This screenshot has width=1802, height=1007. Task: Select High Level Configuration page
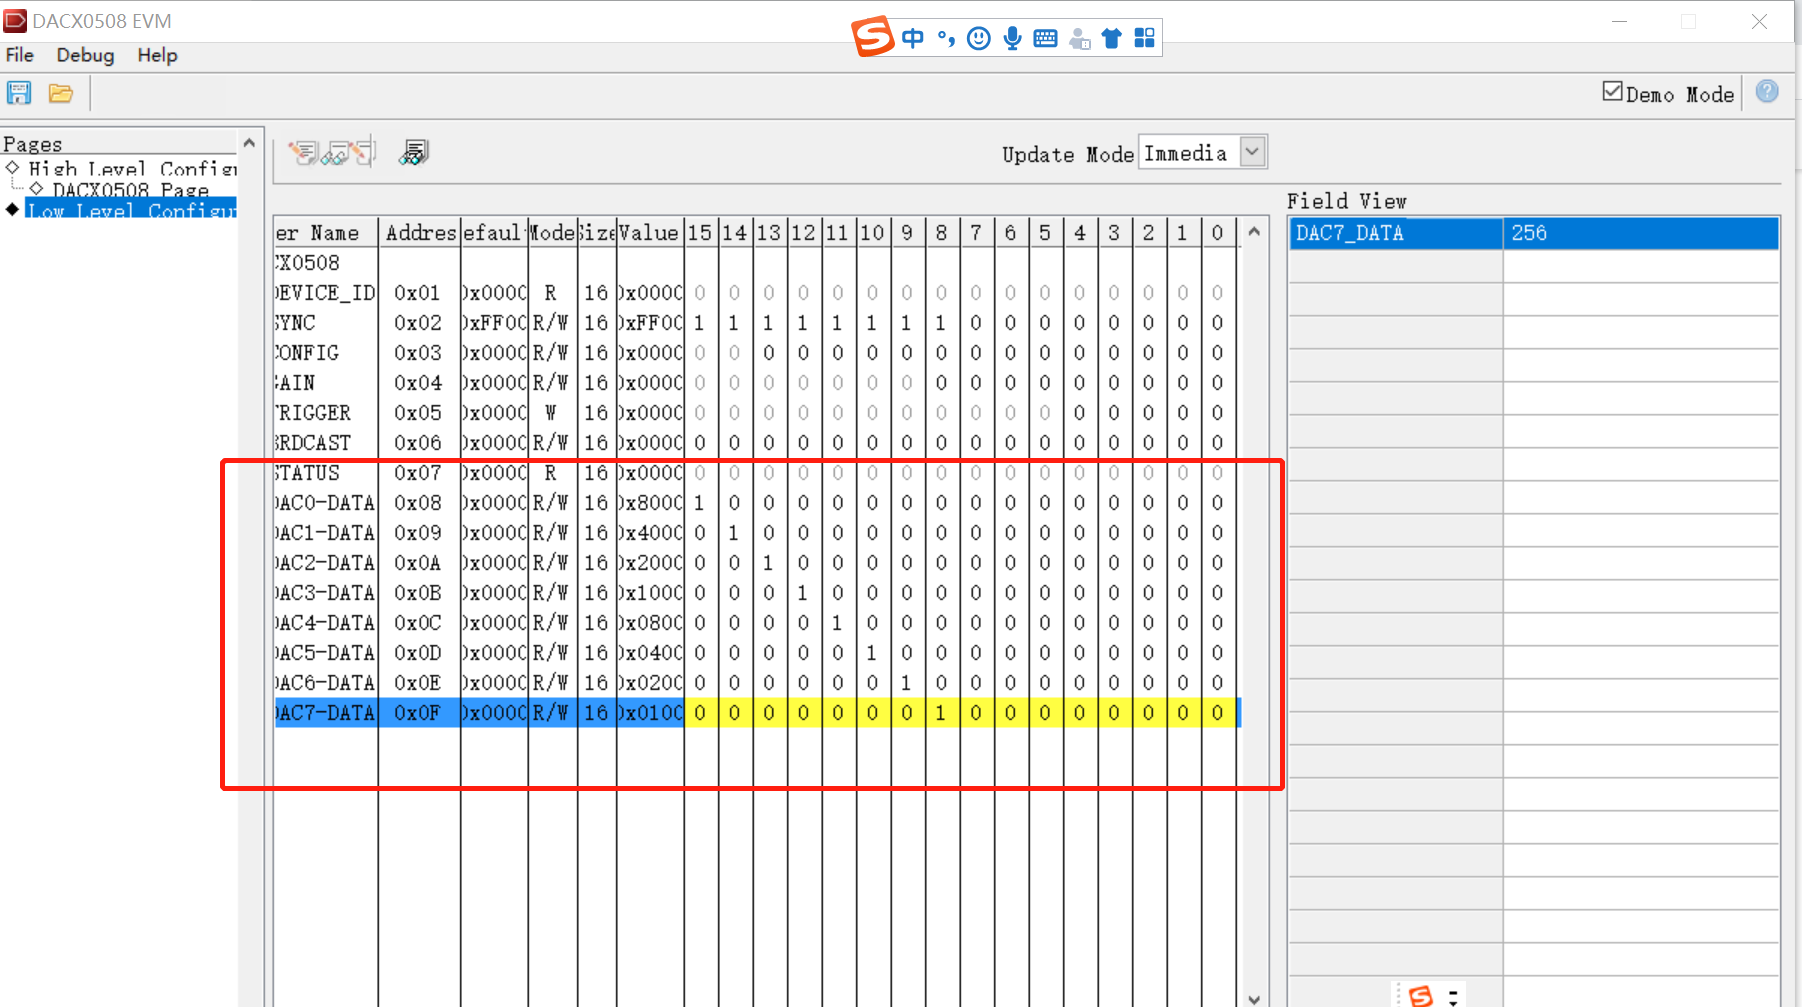click(x=132, y=168)
